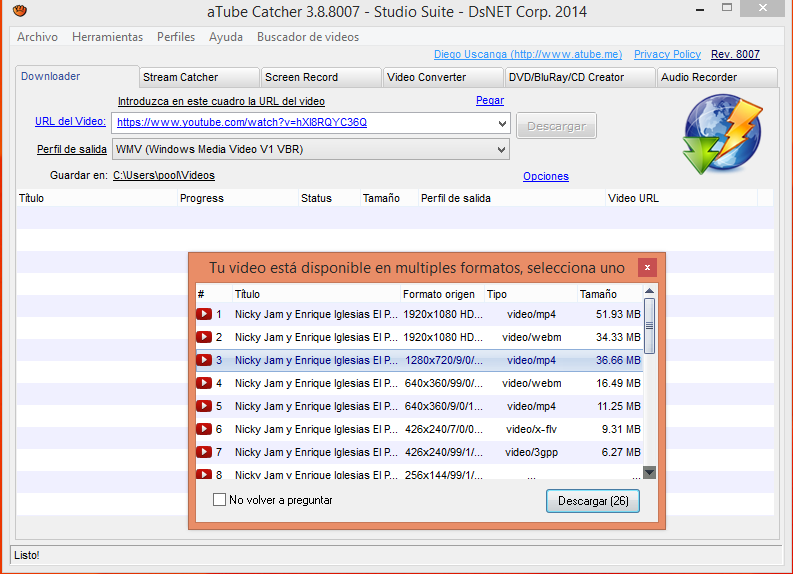The width and height of the screenshot is (793, 574).
Task: Click YouTube icon for format row 7
Action: (204, 452)
